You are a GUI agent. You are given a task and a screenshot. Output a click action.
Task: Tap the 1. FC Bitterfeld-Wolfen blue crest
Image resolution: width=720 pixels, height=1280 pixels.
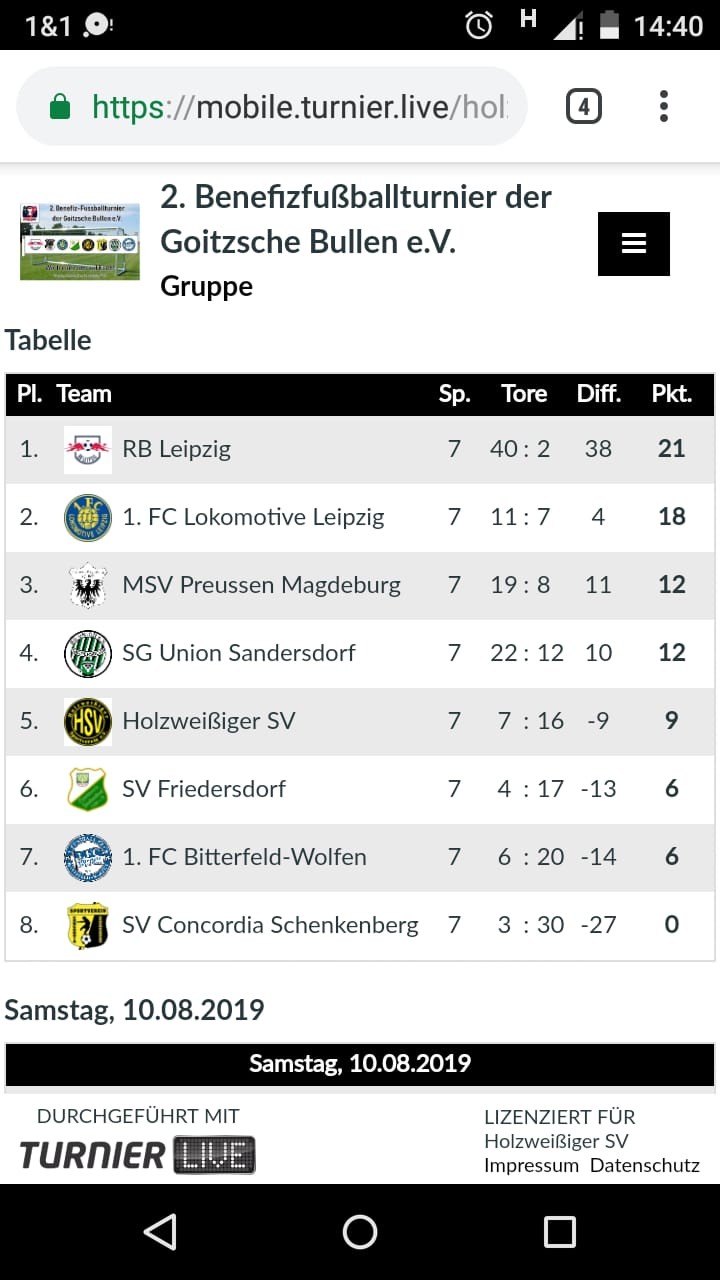[88, 857]
